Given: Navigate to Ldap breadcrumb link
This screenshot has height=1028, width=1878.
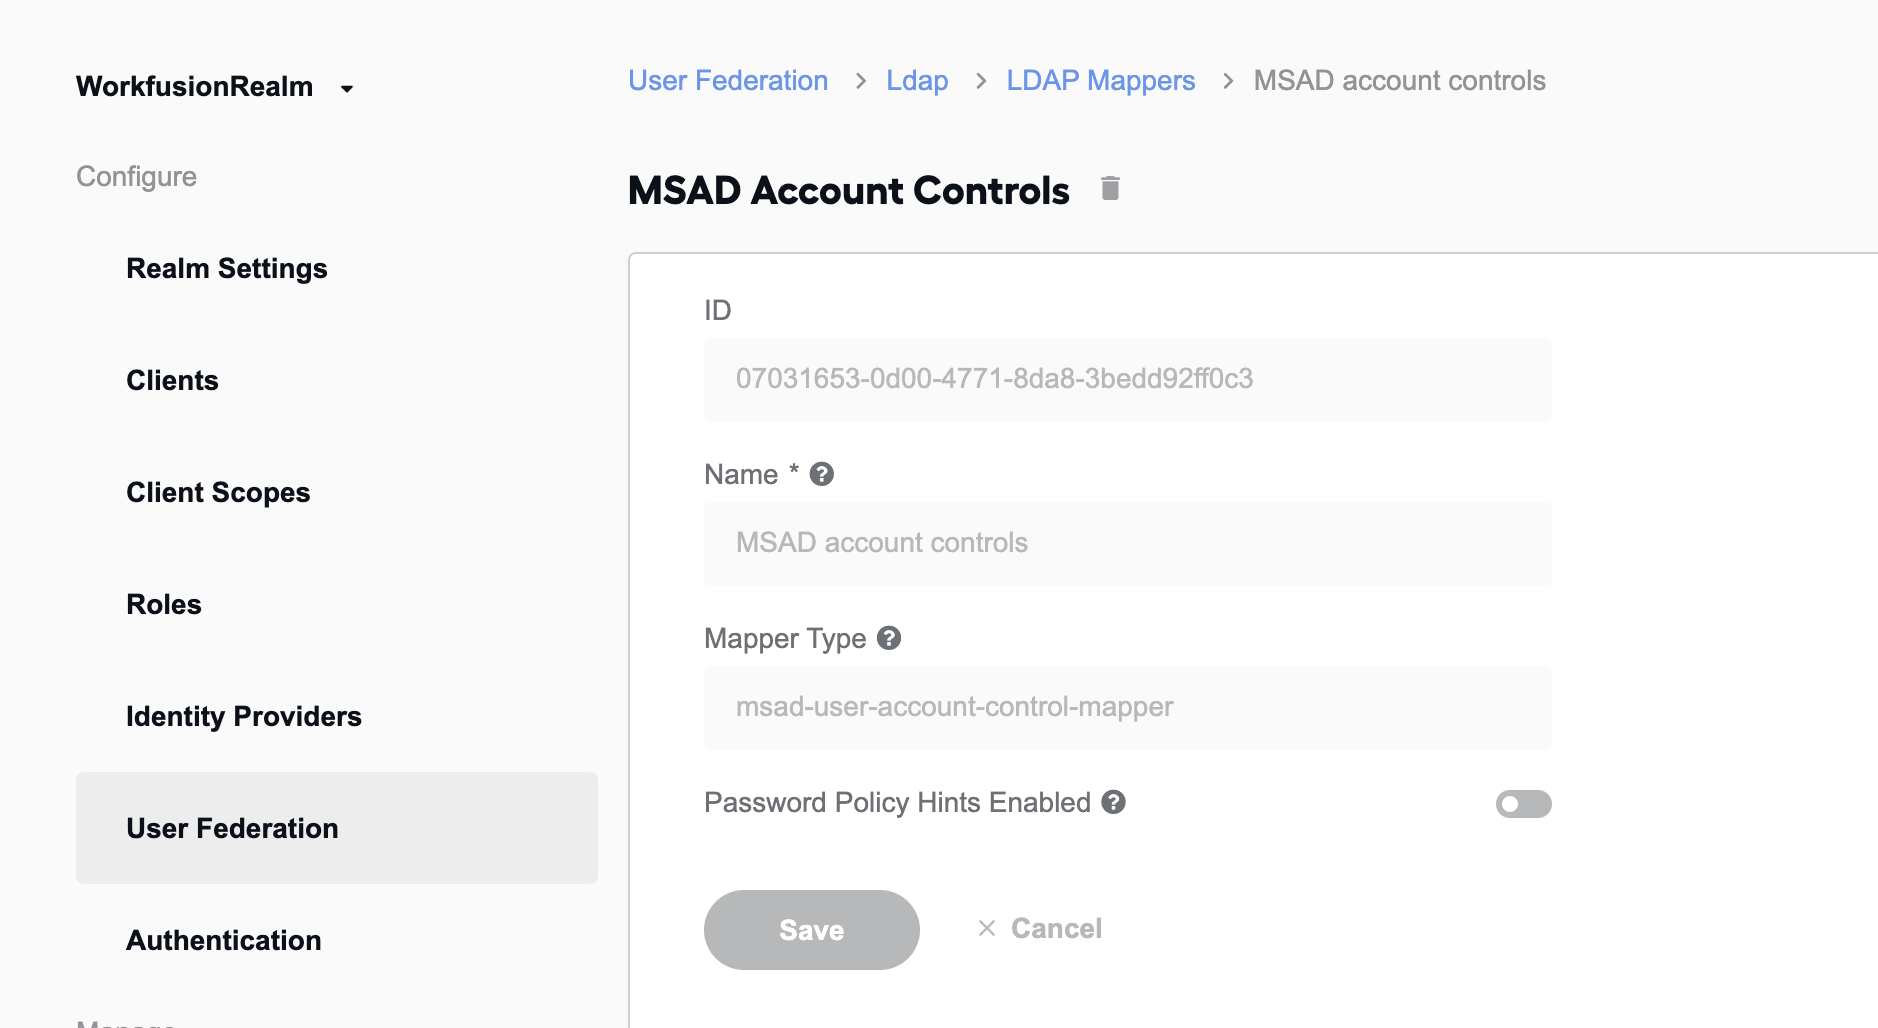Looking at the screenshot, I should coord(917,80).
